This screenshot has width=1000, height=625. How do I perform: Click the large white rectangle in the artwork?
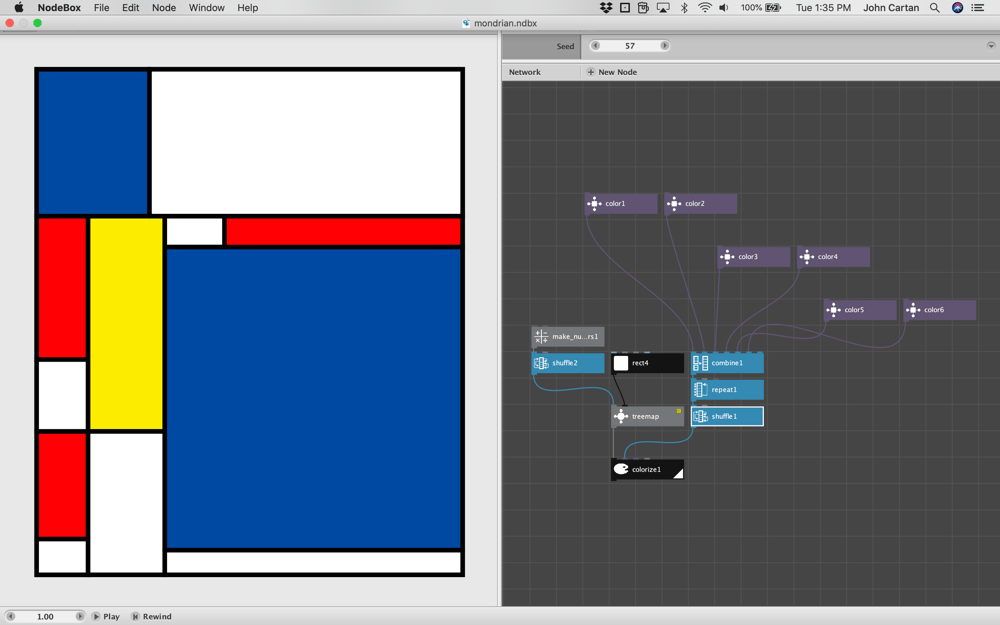[x=305, y=142]
